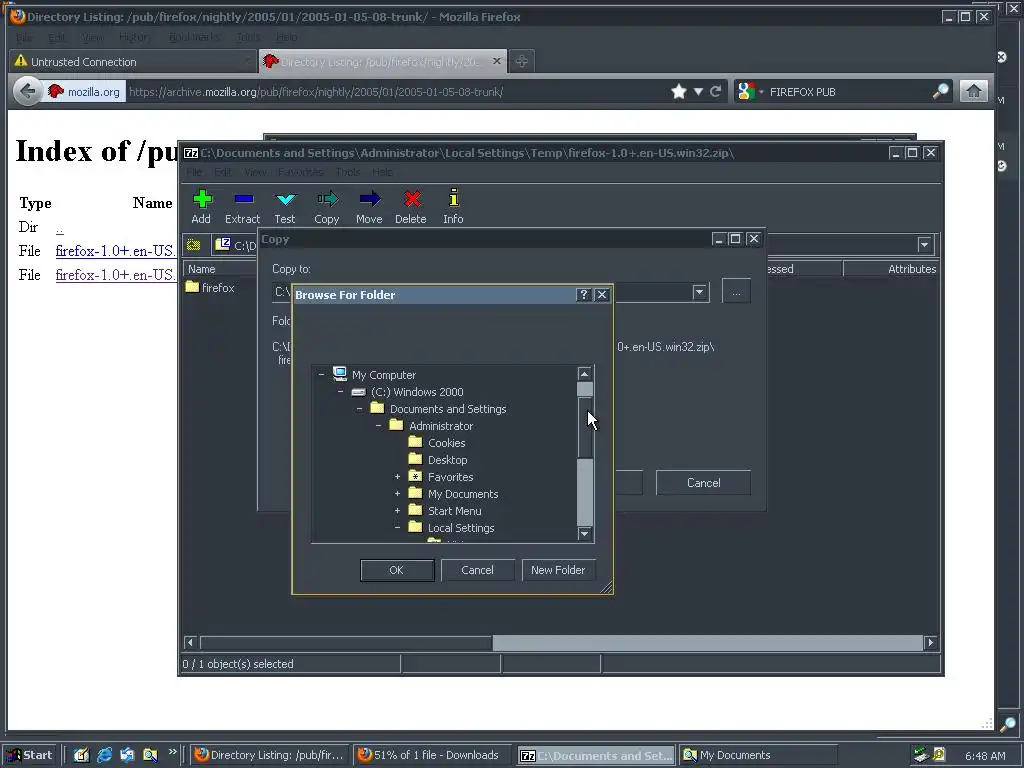Click the mozilla.org site identity icon

point(56,91)
